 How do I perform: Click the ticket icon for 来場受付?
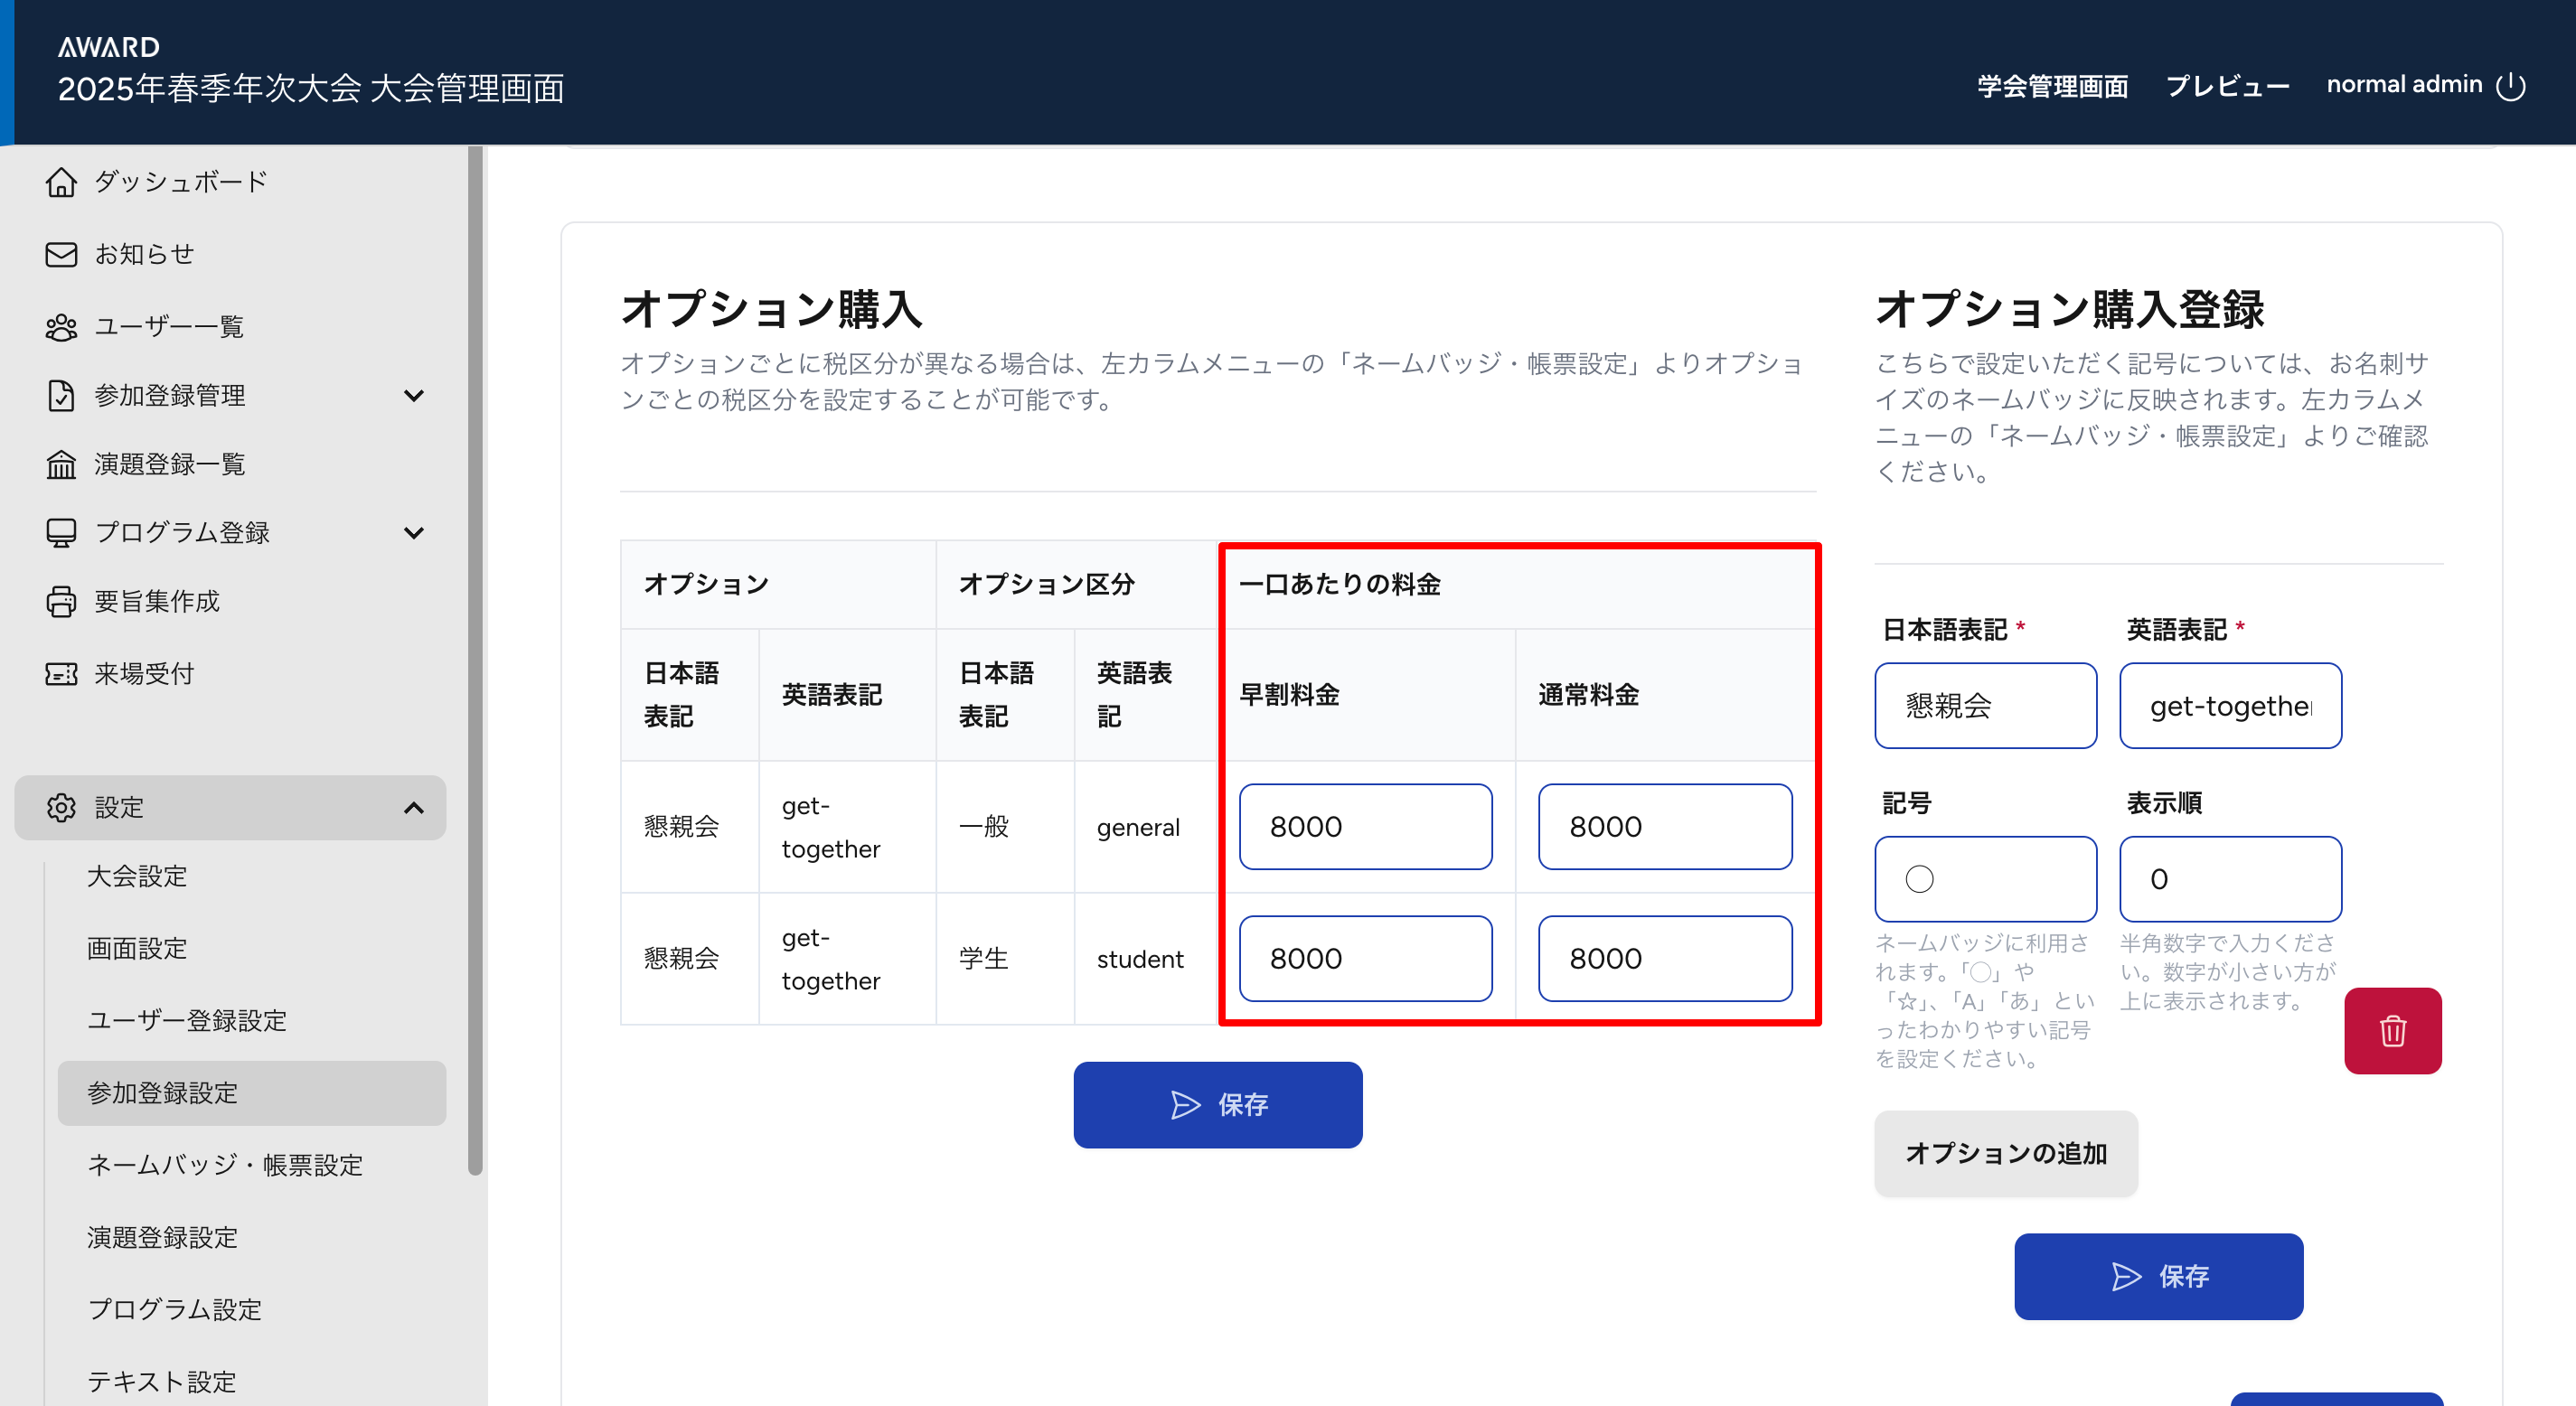[x=61, y=674]
